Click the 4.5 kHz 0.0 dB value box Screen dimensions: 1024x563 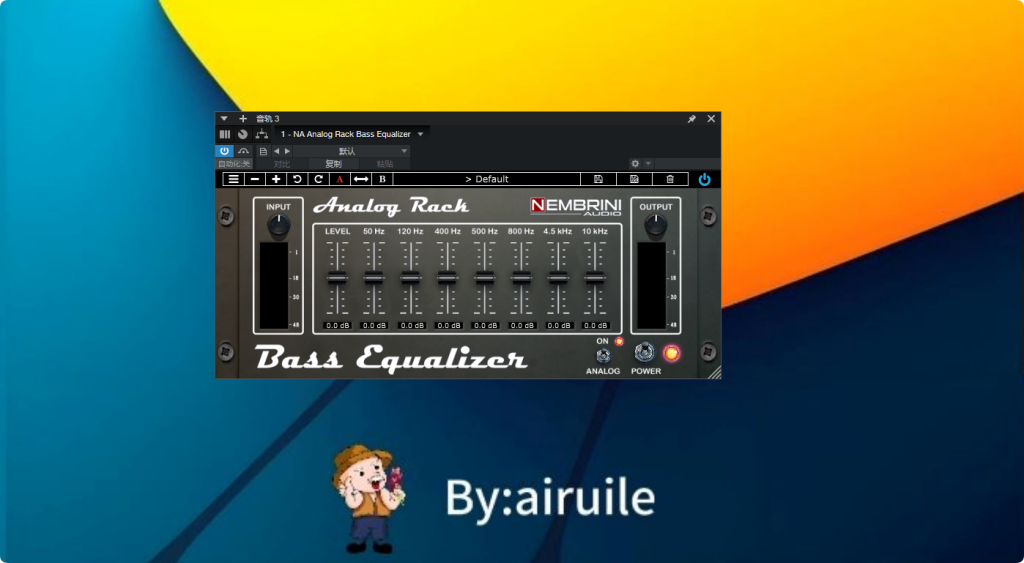(560, 325)
